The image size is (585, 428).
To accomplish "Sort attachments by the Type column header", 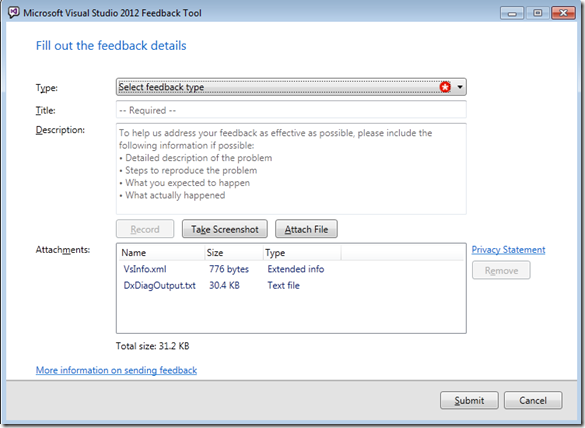I will (x=302, y=253).
